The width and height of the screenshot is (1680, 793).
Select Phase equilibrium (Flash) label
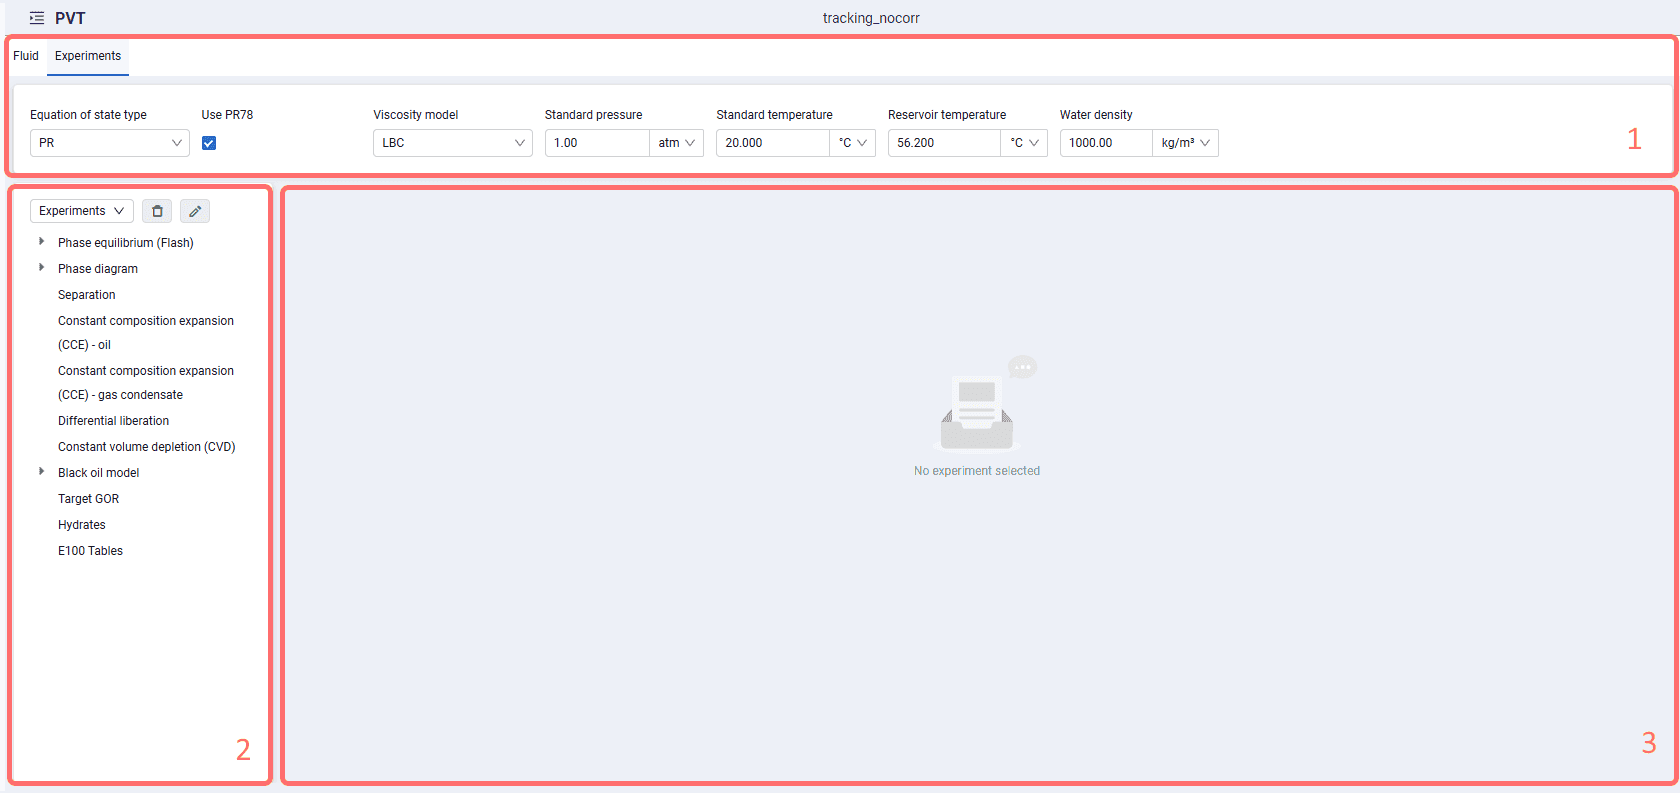click(x=126, y=243)
